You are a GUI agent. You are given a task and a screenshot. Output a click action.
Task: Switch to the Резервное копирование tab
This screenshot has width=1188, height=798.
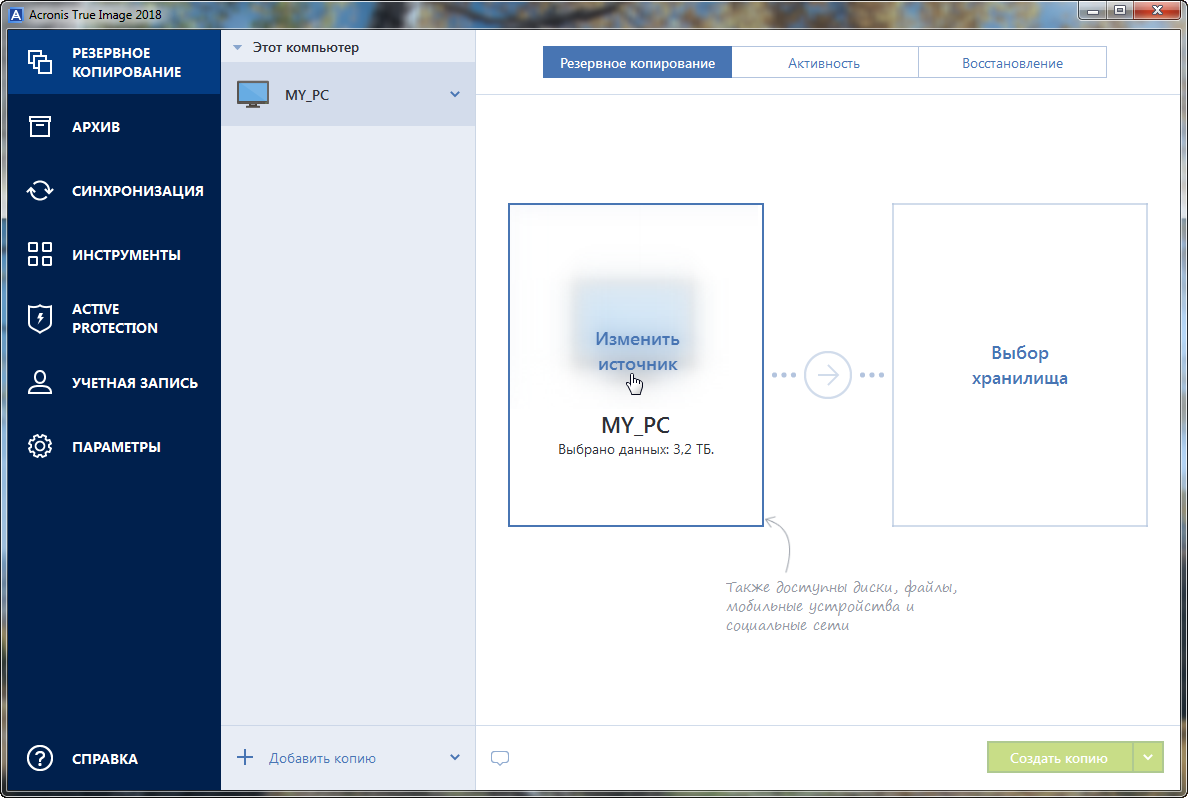[x=637, y=63]
